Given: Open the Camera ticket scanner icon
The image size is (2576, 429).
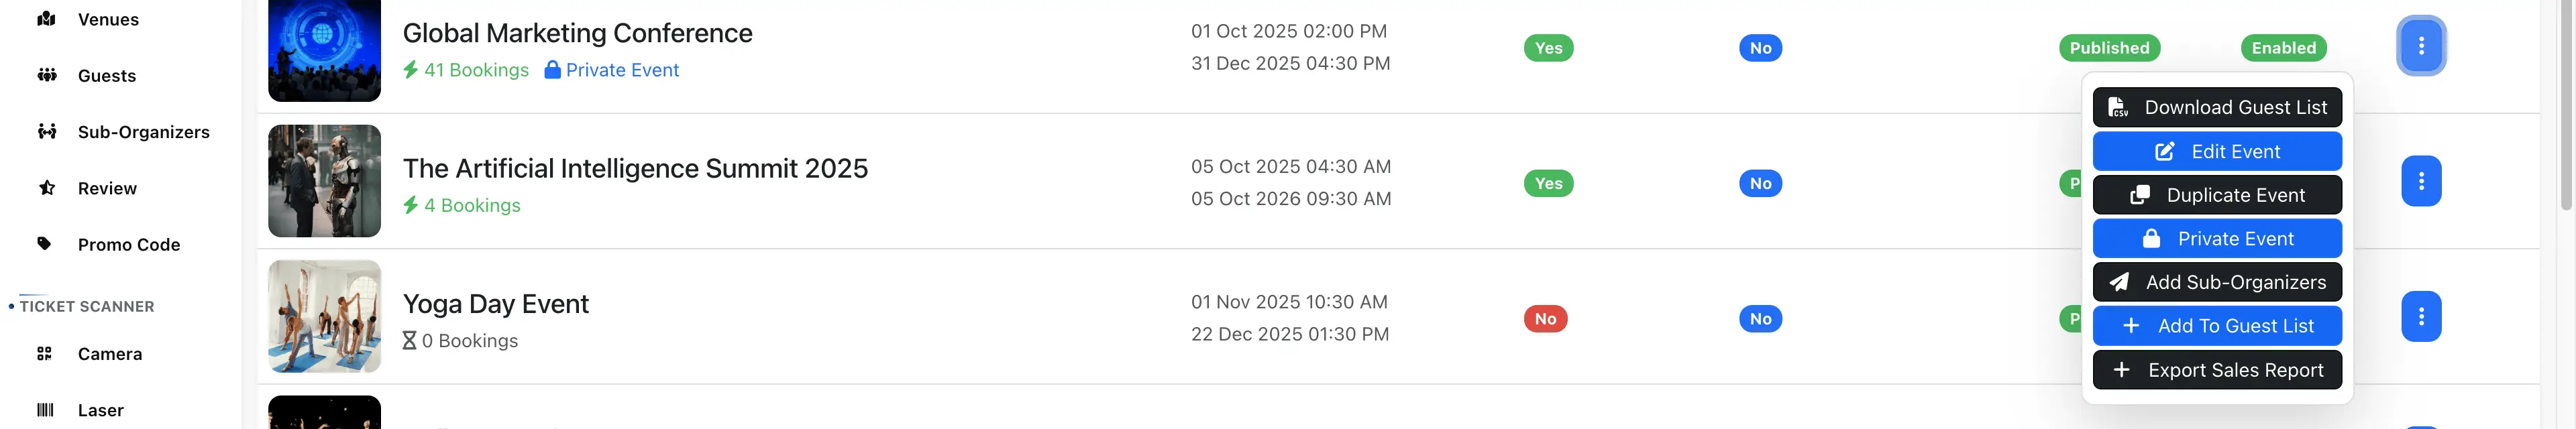Looking at the screenshot, I should 45,353.
